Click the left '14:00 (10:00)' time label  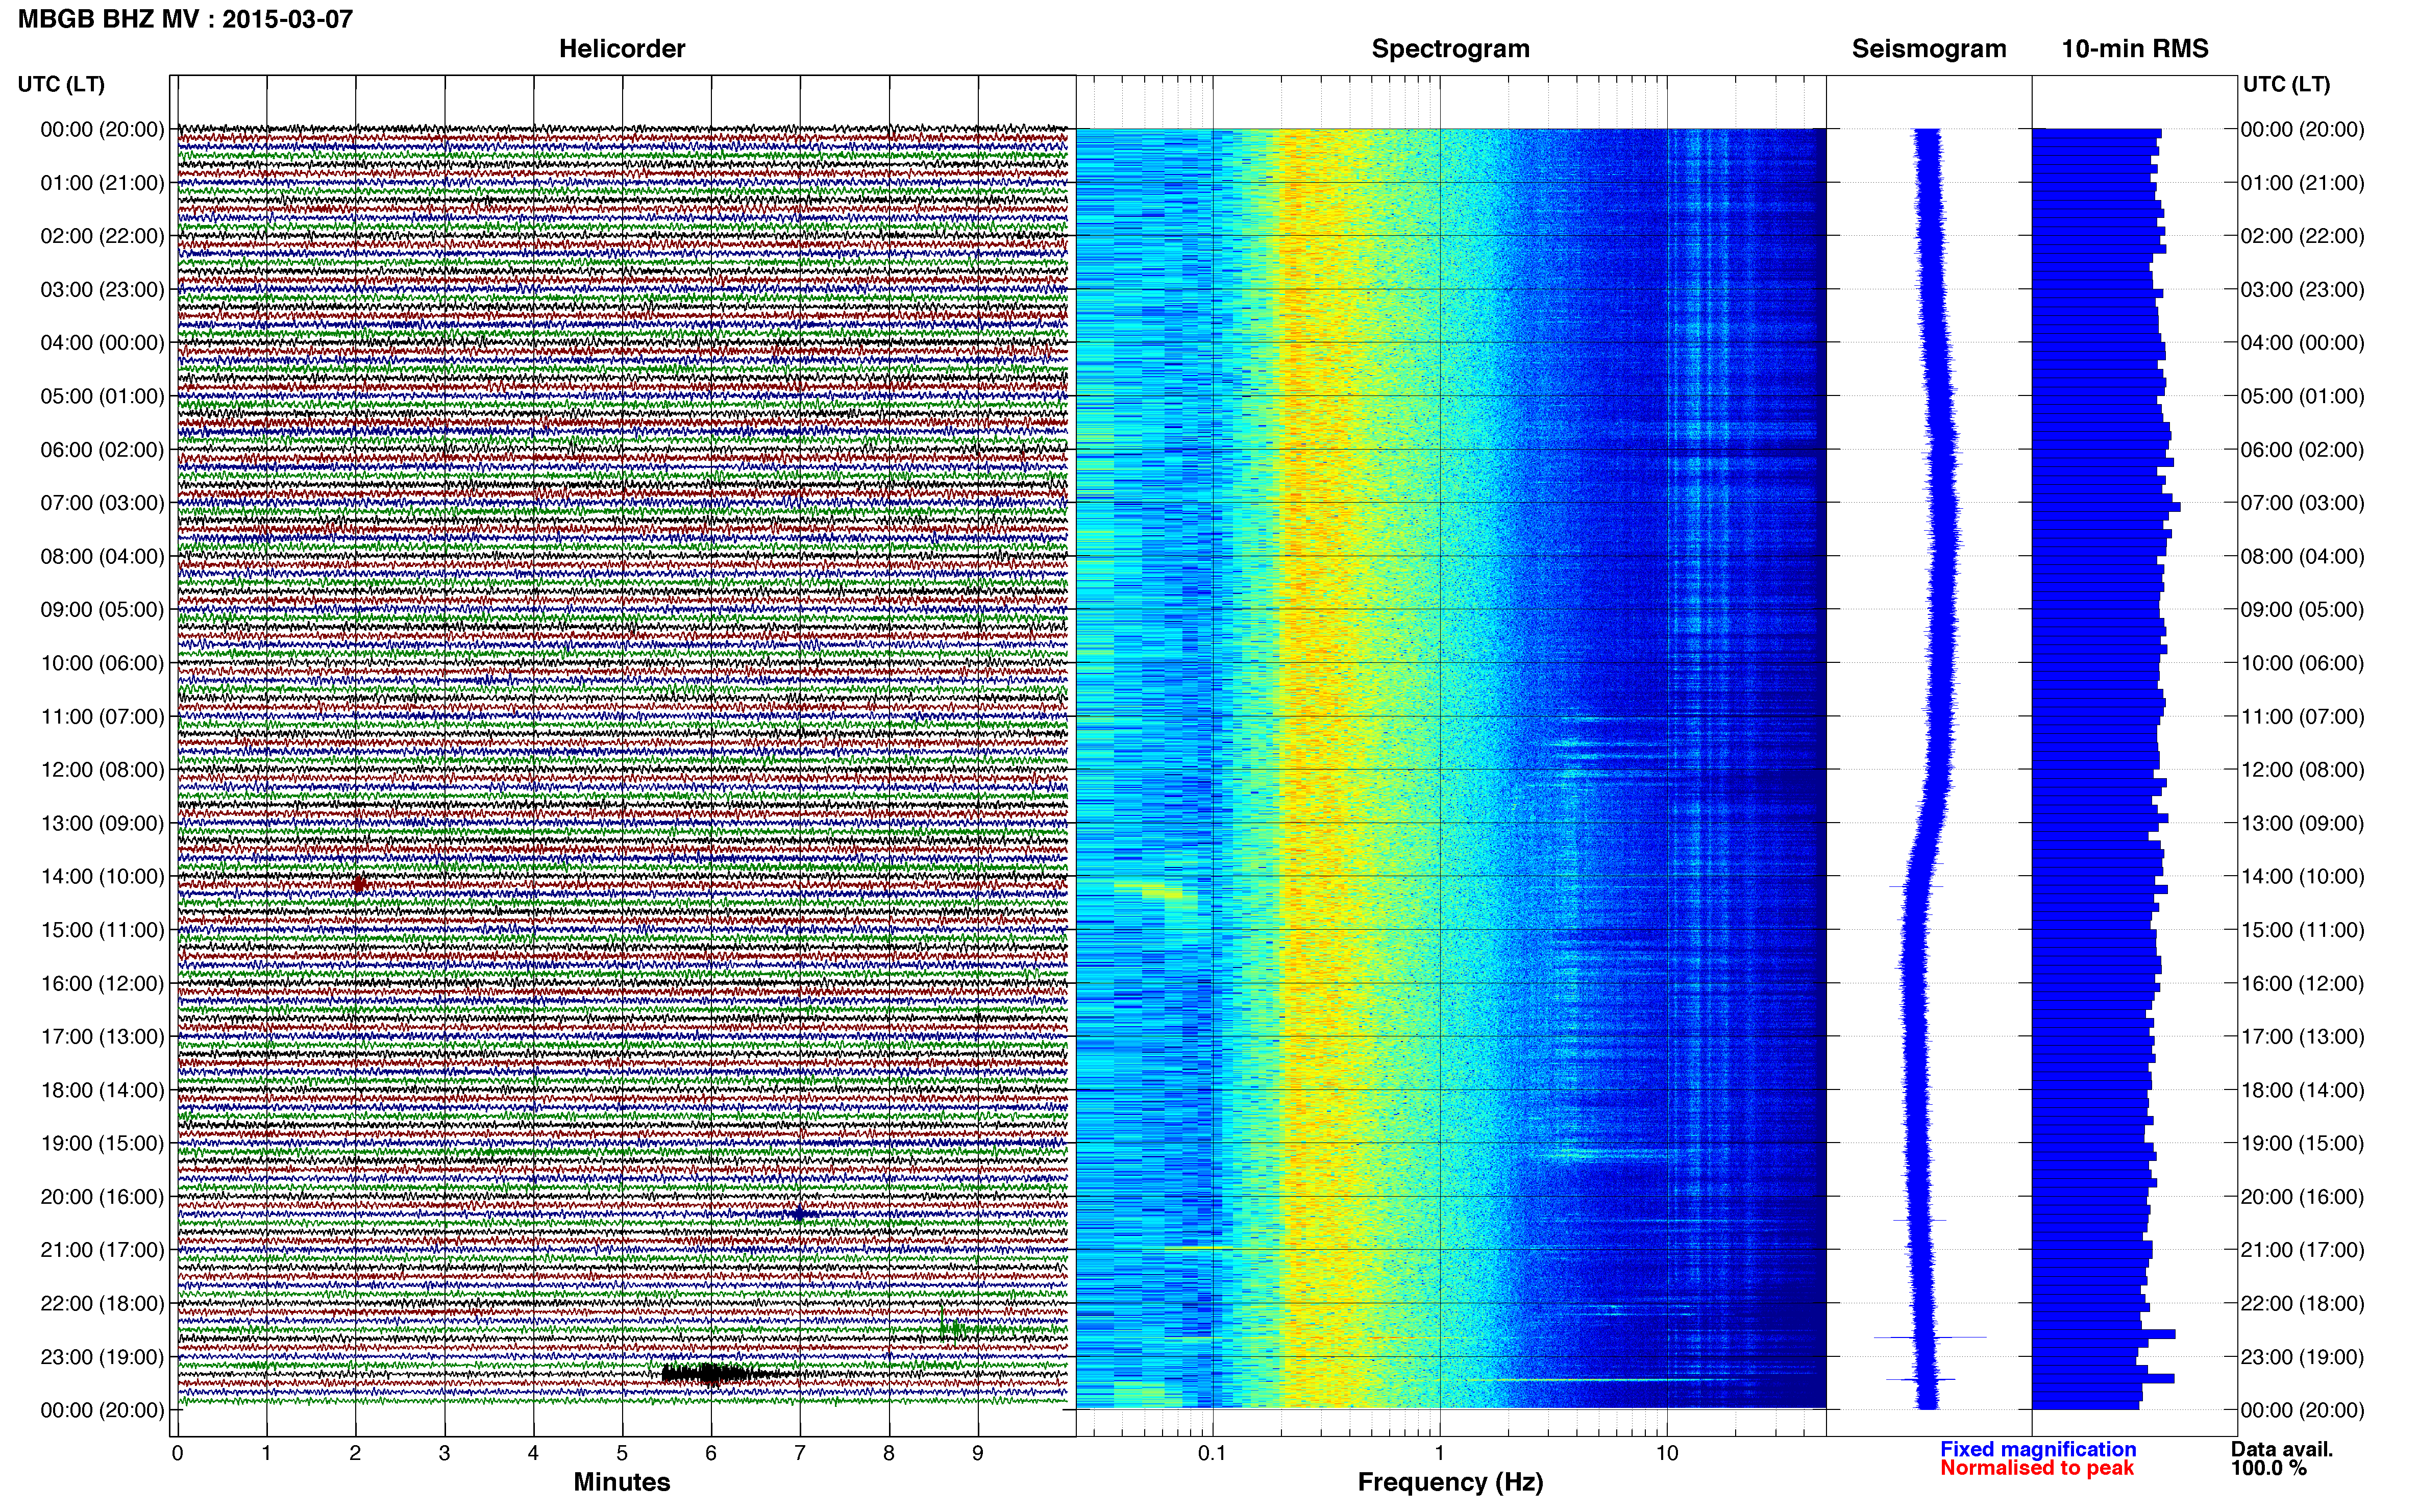pyautogui.click(x=102, y=876)
